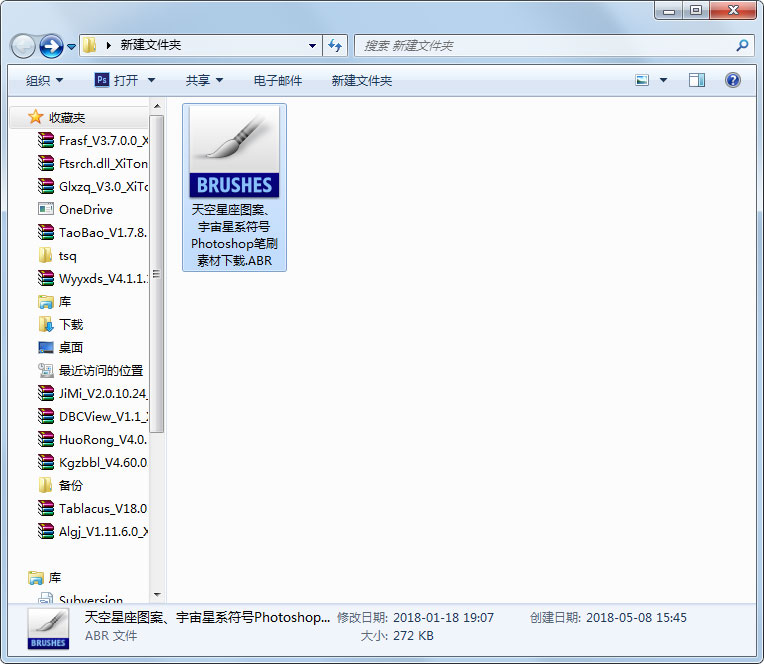Image resolution: width=764 pixels, height=664 pixels.
Task: Click the navigation pane scroll down arrow
Action: tap(157, 594)
